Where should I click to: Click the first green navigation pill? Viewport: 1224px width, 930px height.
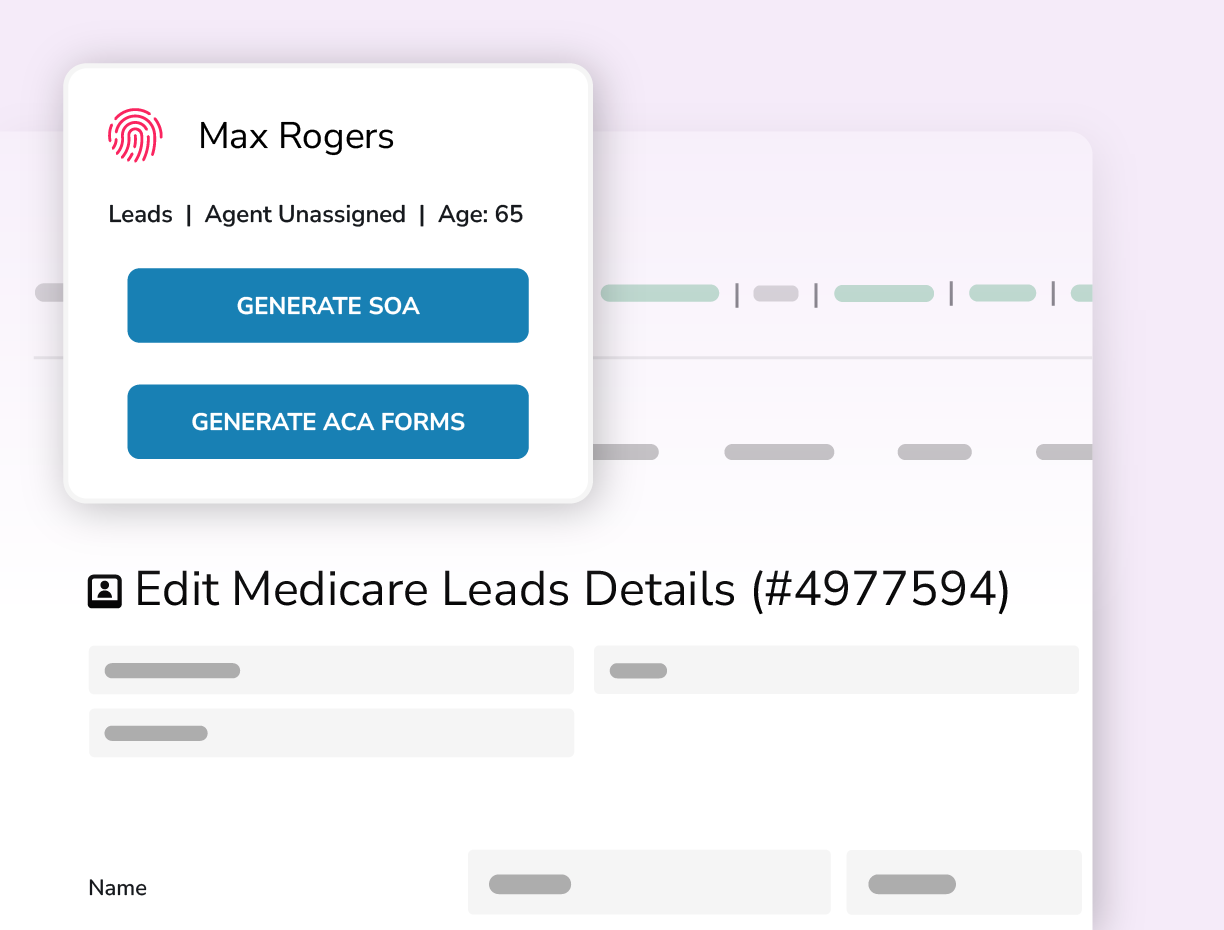point(660,292)
